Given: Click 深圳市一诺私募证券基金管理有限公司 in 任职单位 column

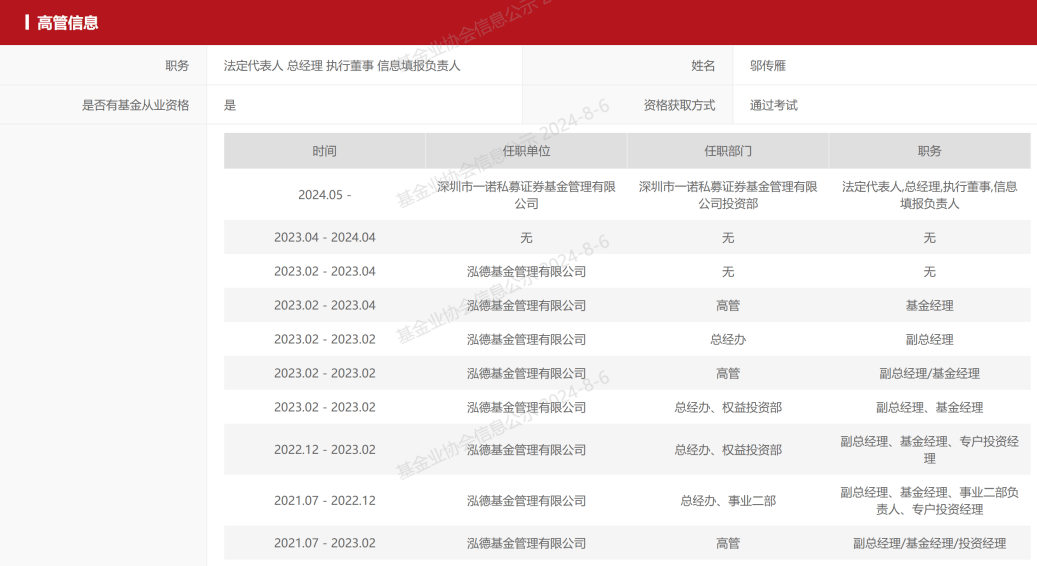Looking at the screenshot, I should point(526,195).
